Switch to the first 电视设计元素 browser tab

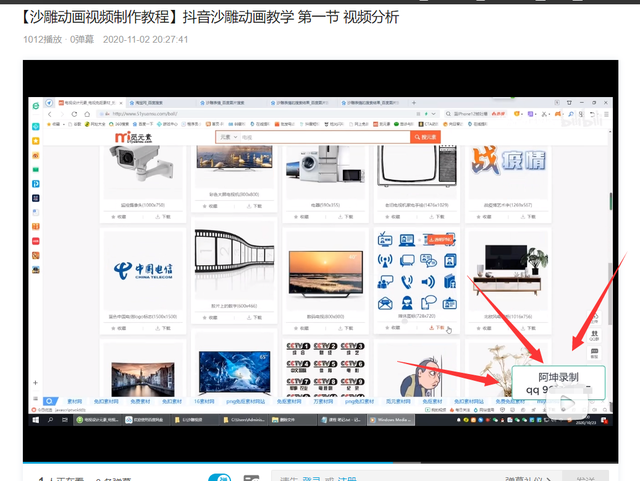[90, 103]
